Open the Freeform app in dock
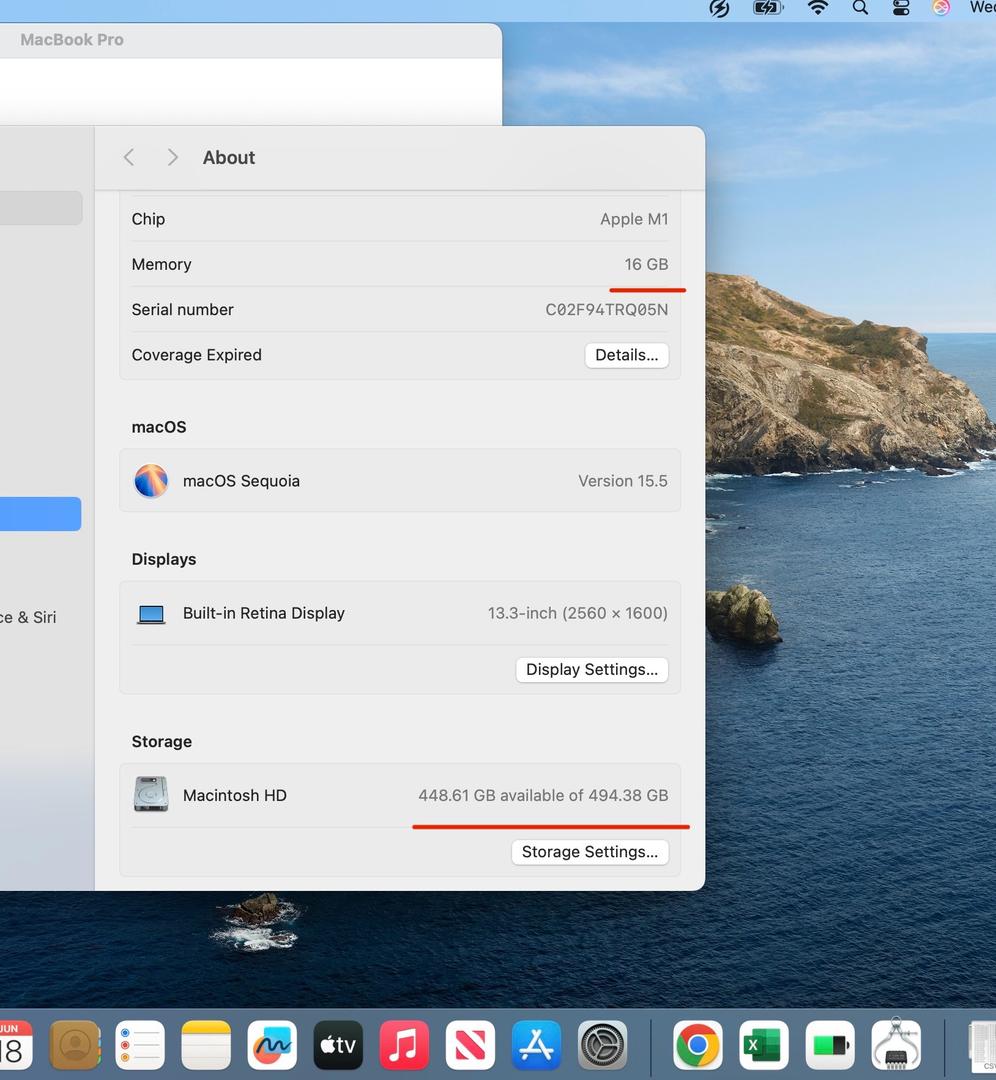The height and width of the screenshot is (1080, 996). pyautogui.click(x=272, y=1046)
